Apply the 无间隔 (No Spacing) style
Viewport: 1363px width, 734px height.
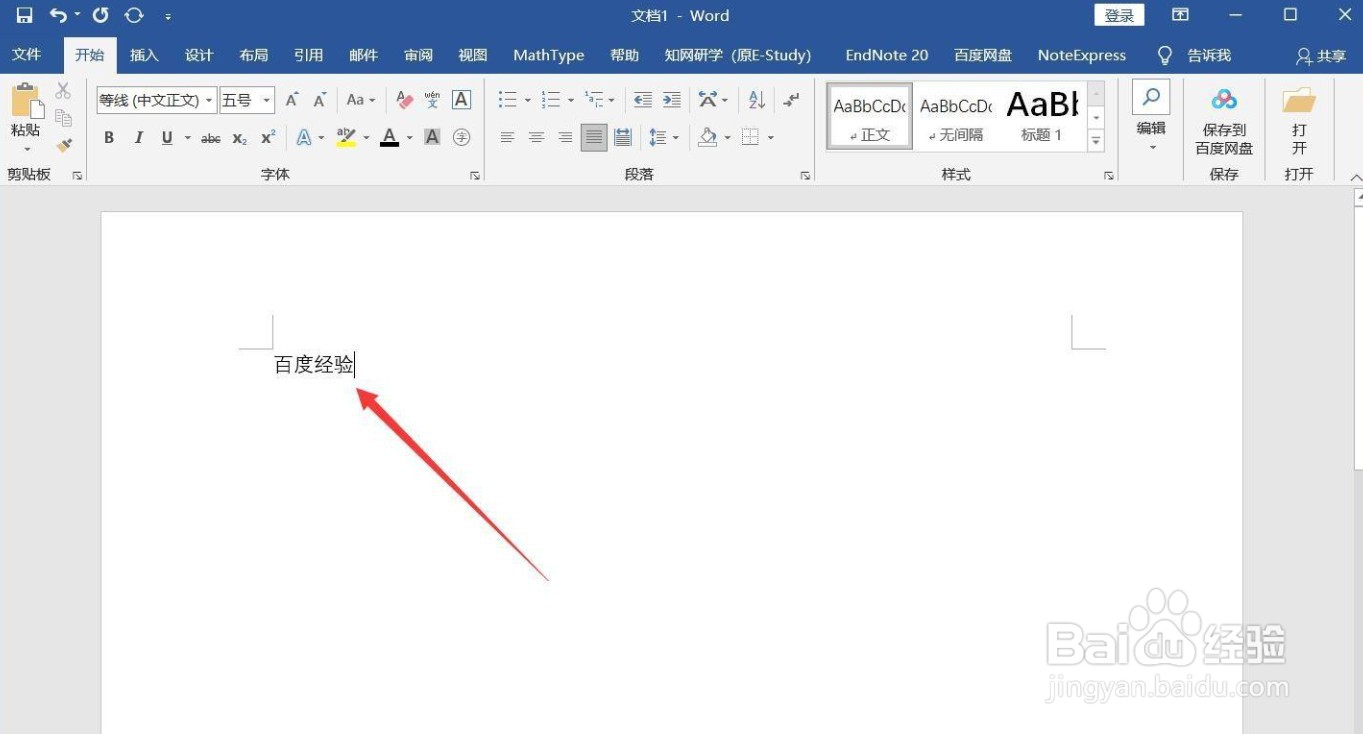coord(956,117)
